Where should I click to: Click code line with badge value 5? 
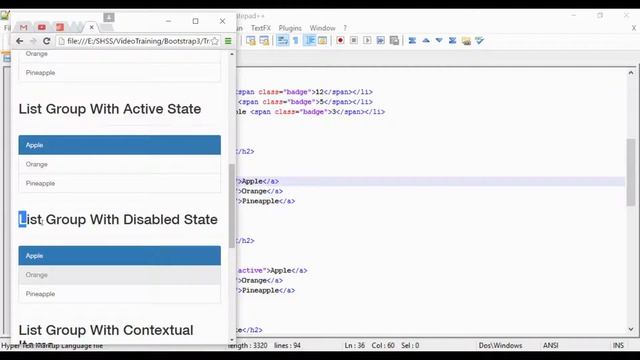[x=305, y=102]
